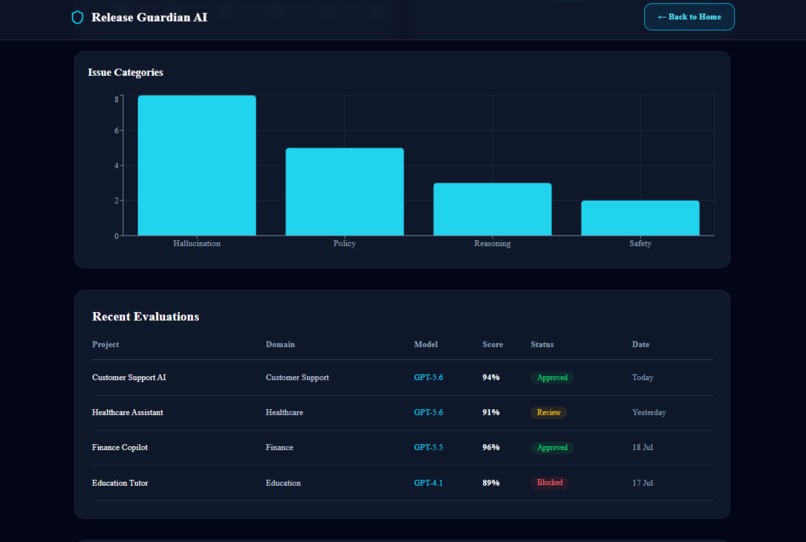Click the Hallucination axis label
This screenshot has height=542, width=806.
197,243
